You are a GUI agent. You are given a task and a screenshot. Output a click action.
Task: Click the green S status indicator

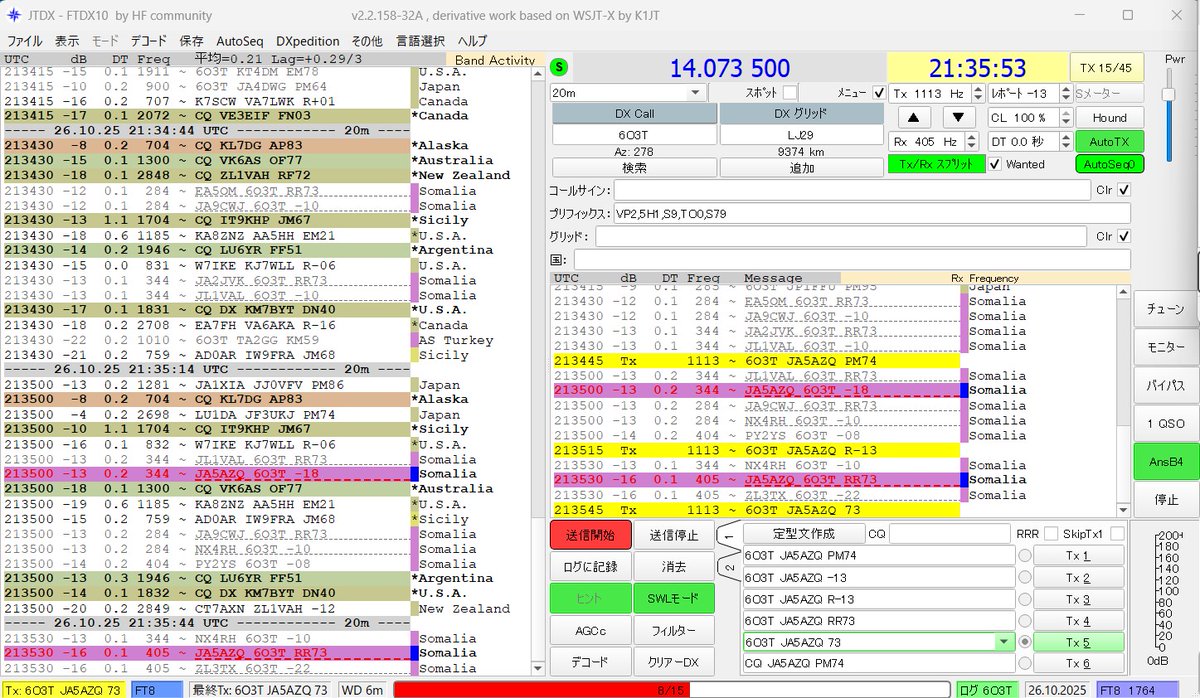558,67
